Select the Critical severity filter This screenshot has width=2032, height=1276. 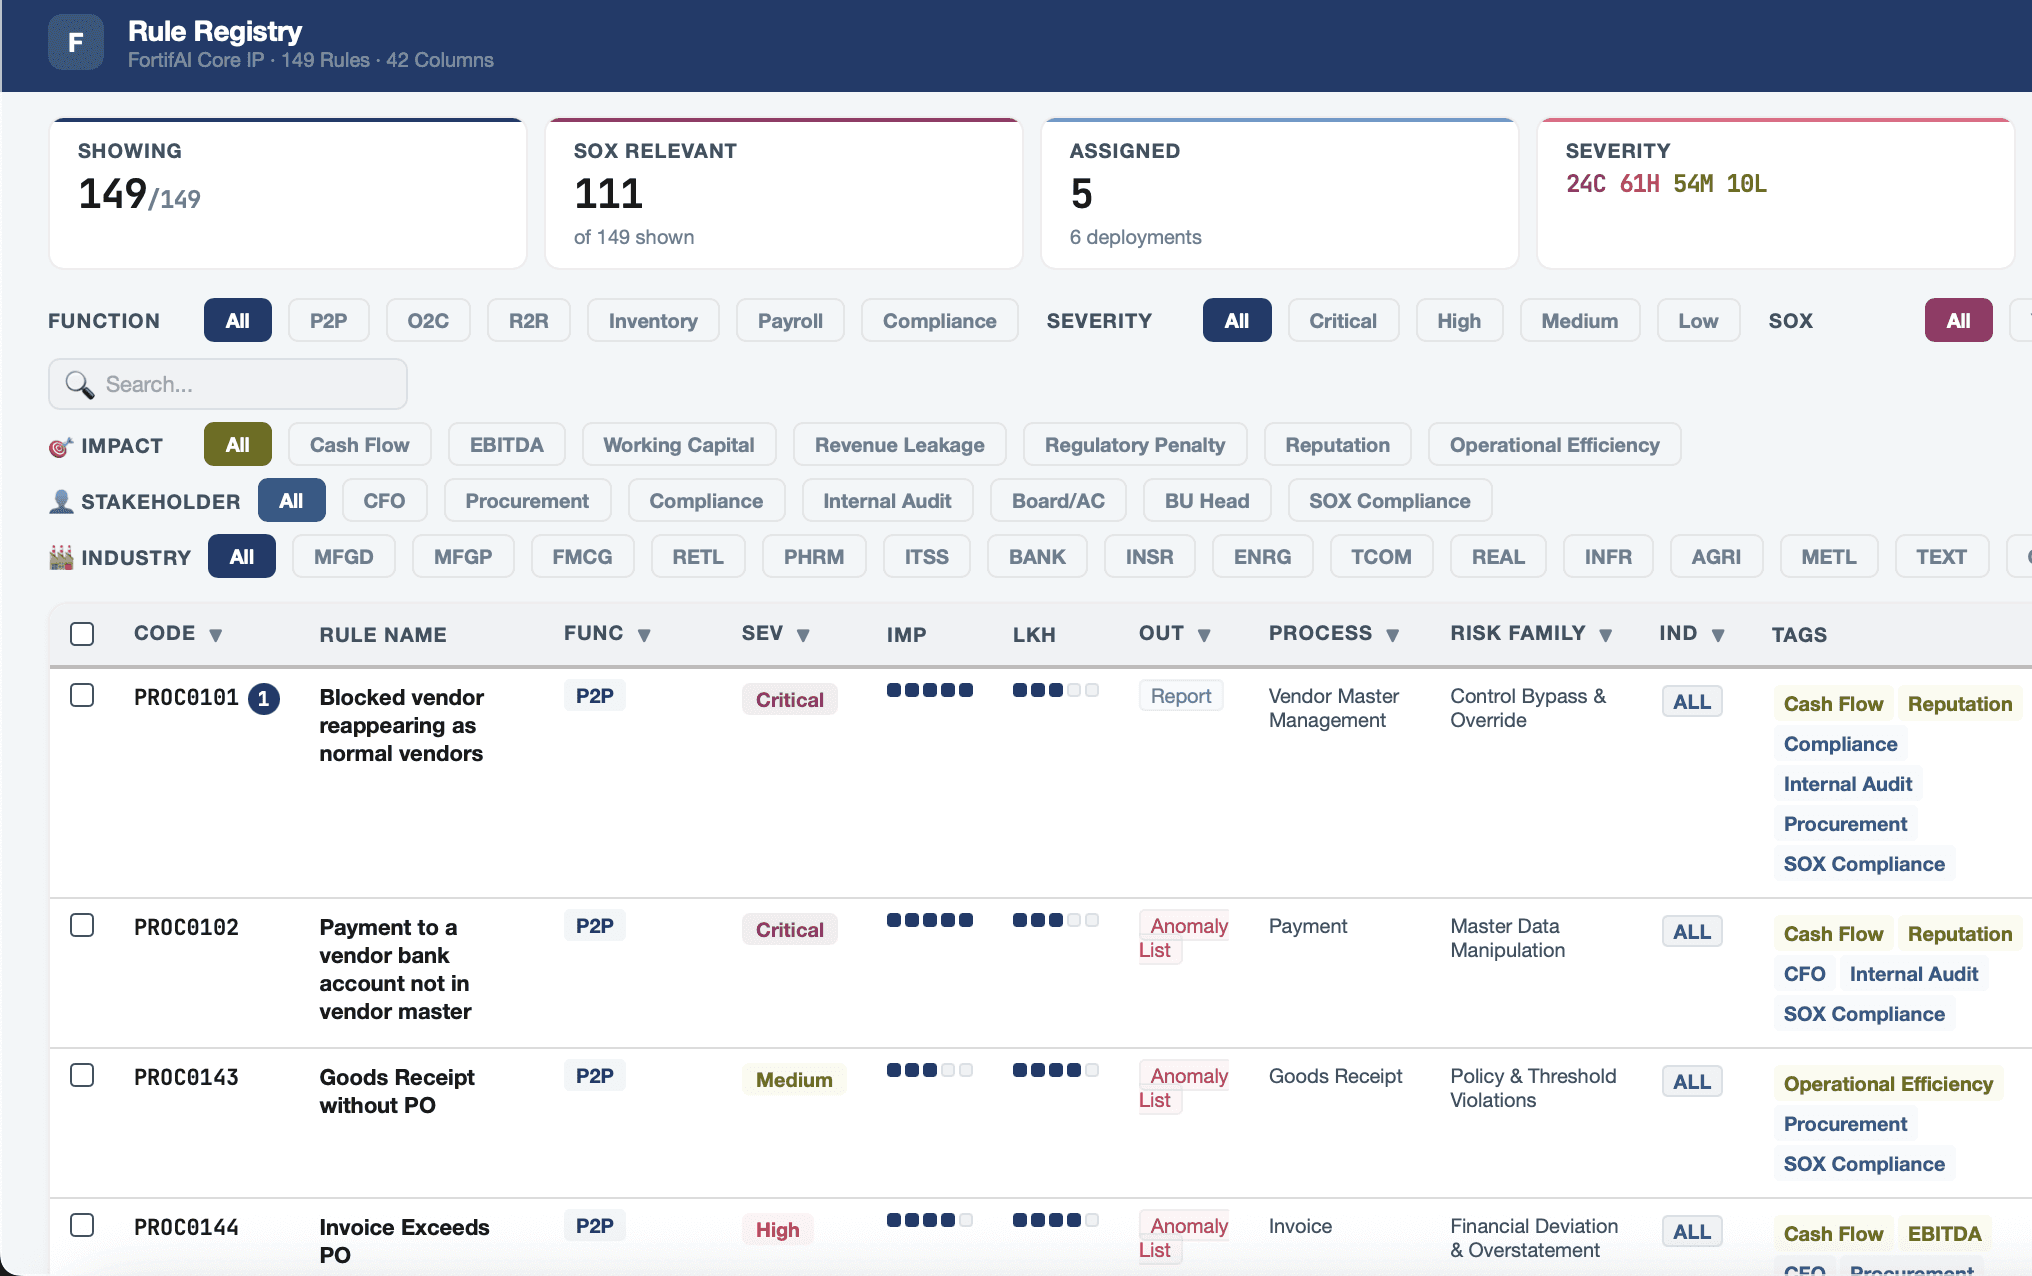[x=1342, y=321]
